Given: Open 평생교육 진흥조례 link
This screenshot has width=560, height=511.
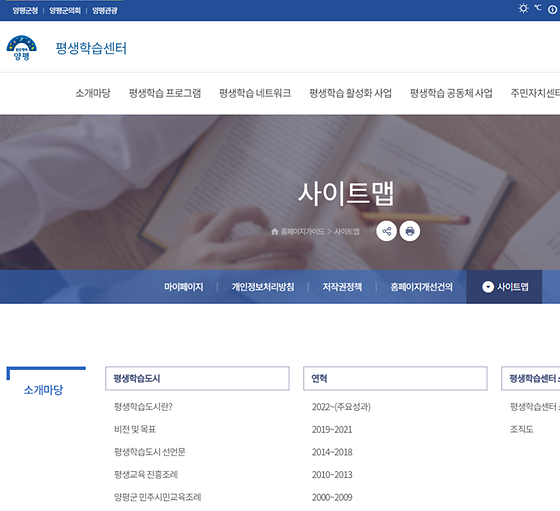Looking at the screenshot, I should (146, 475).
